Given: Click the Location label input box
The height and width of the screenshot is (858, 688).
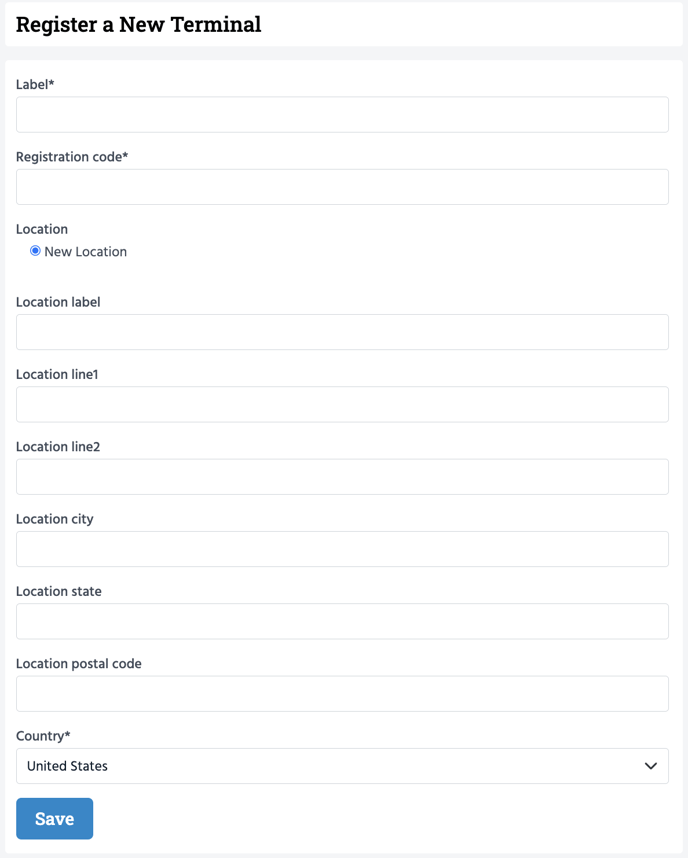Looking at the screenshot, I should (x=342, y=332).
